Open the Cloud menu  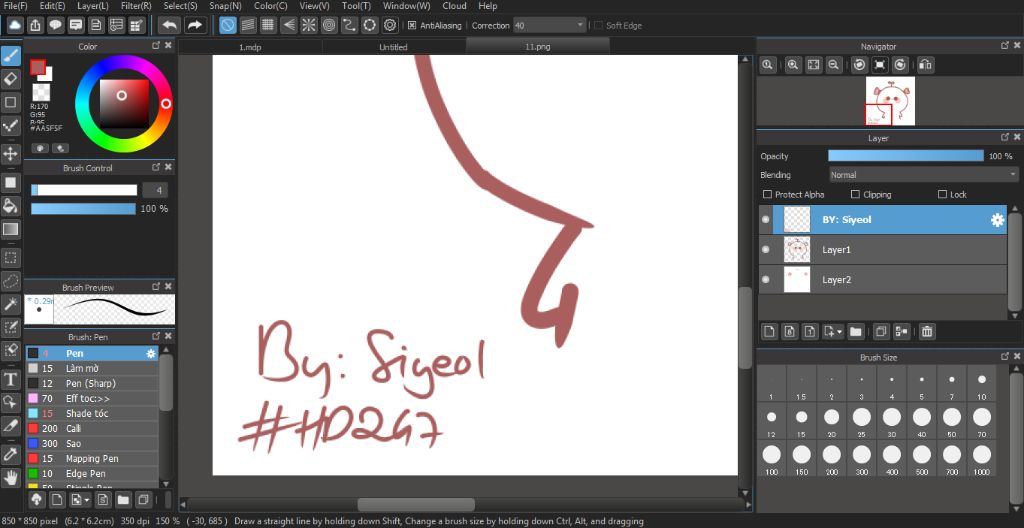(455, 6)
